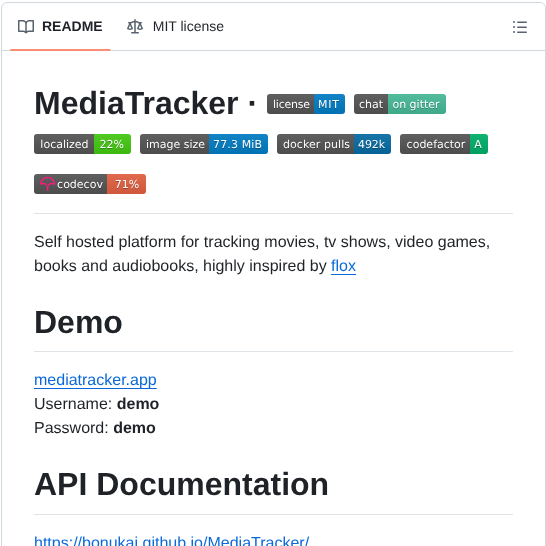This screenshot has width=546, height=546.
Task: Open the outline list icon
Action: pyautogui.click(x=520, y=27)
